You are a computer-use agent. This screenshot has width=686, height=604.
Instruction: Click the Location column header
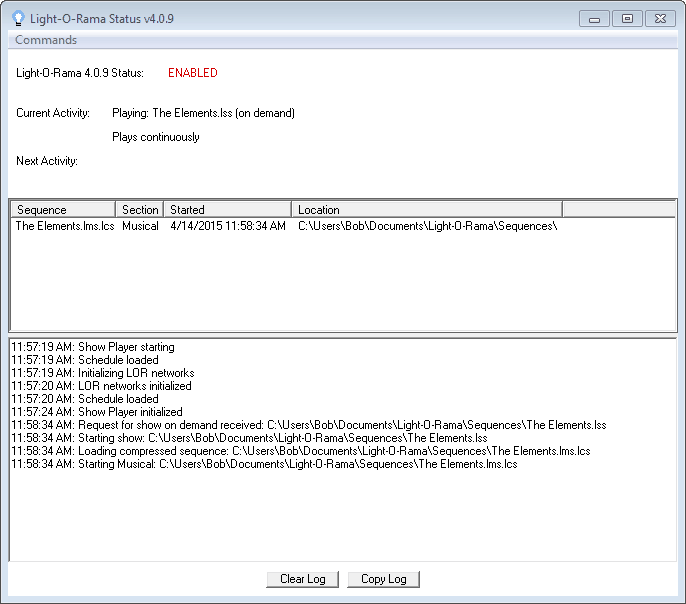[x=427, y=210]
